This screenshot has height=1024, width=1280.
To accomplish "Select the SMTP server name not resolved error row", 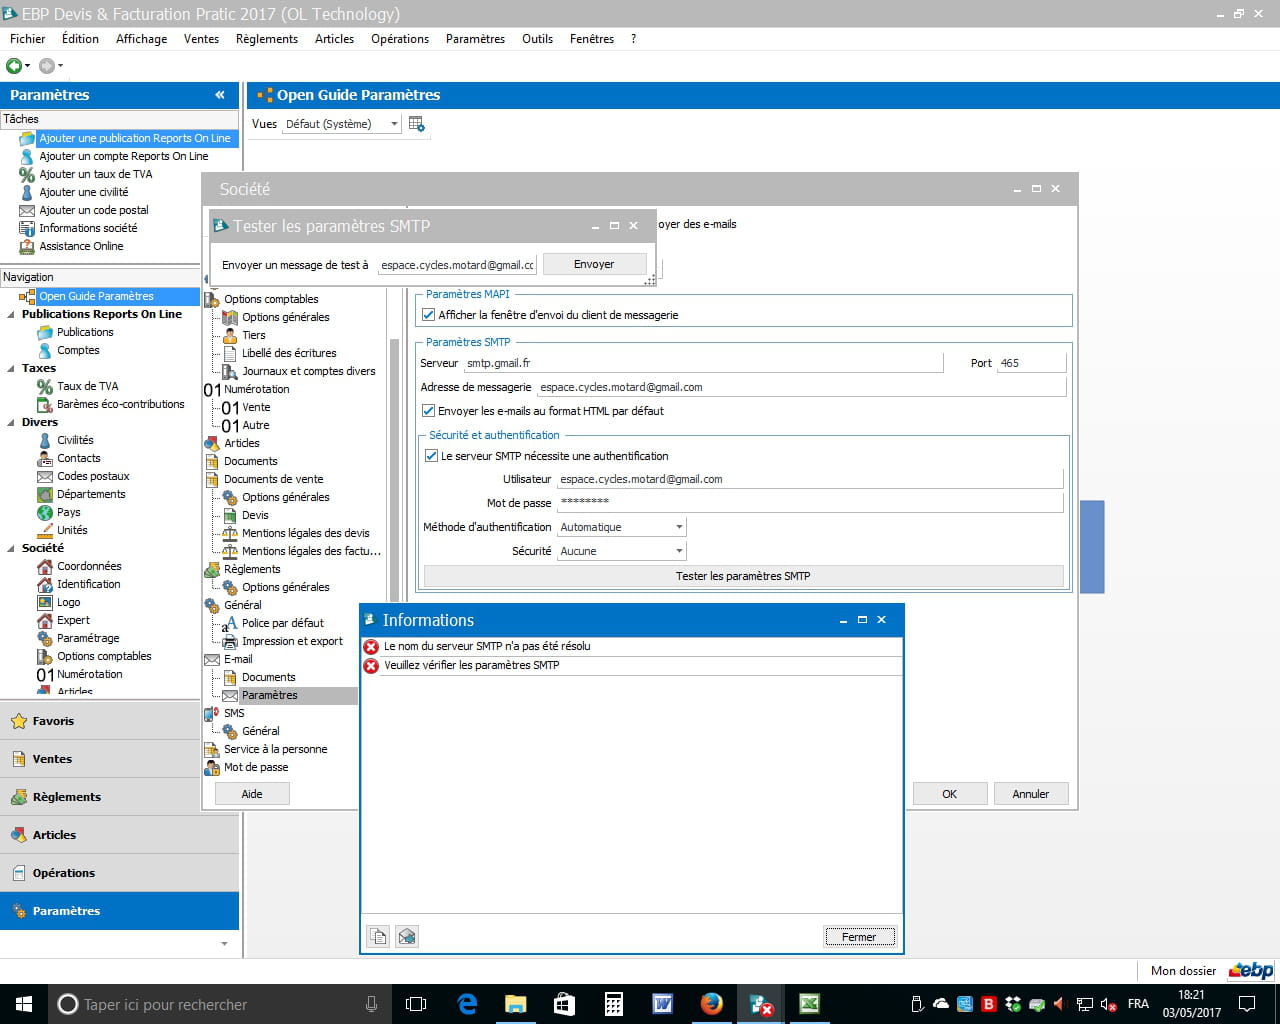I will click(x=632, y=647).
